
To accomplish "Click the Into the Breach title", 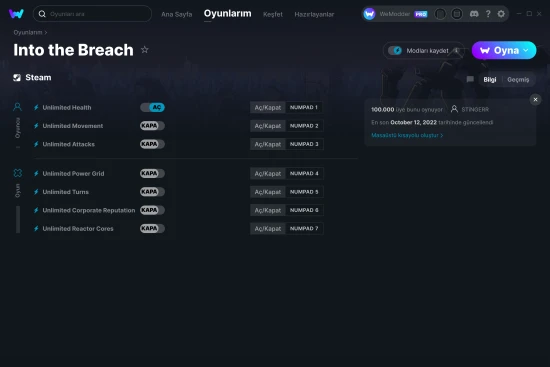I will point(73,50).
